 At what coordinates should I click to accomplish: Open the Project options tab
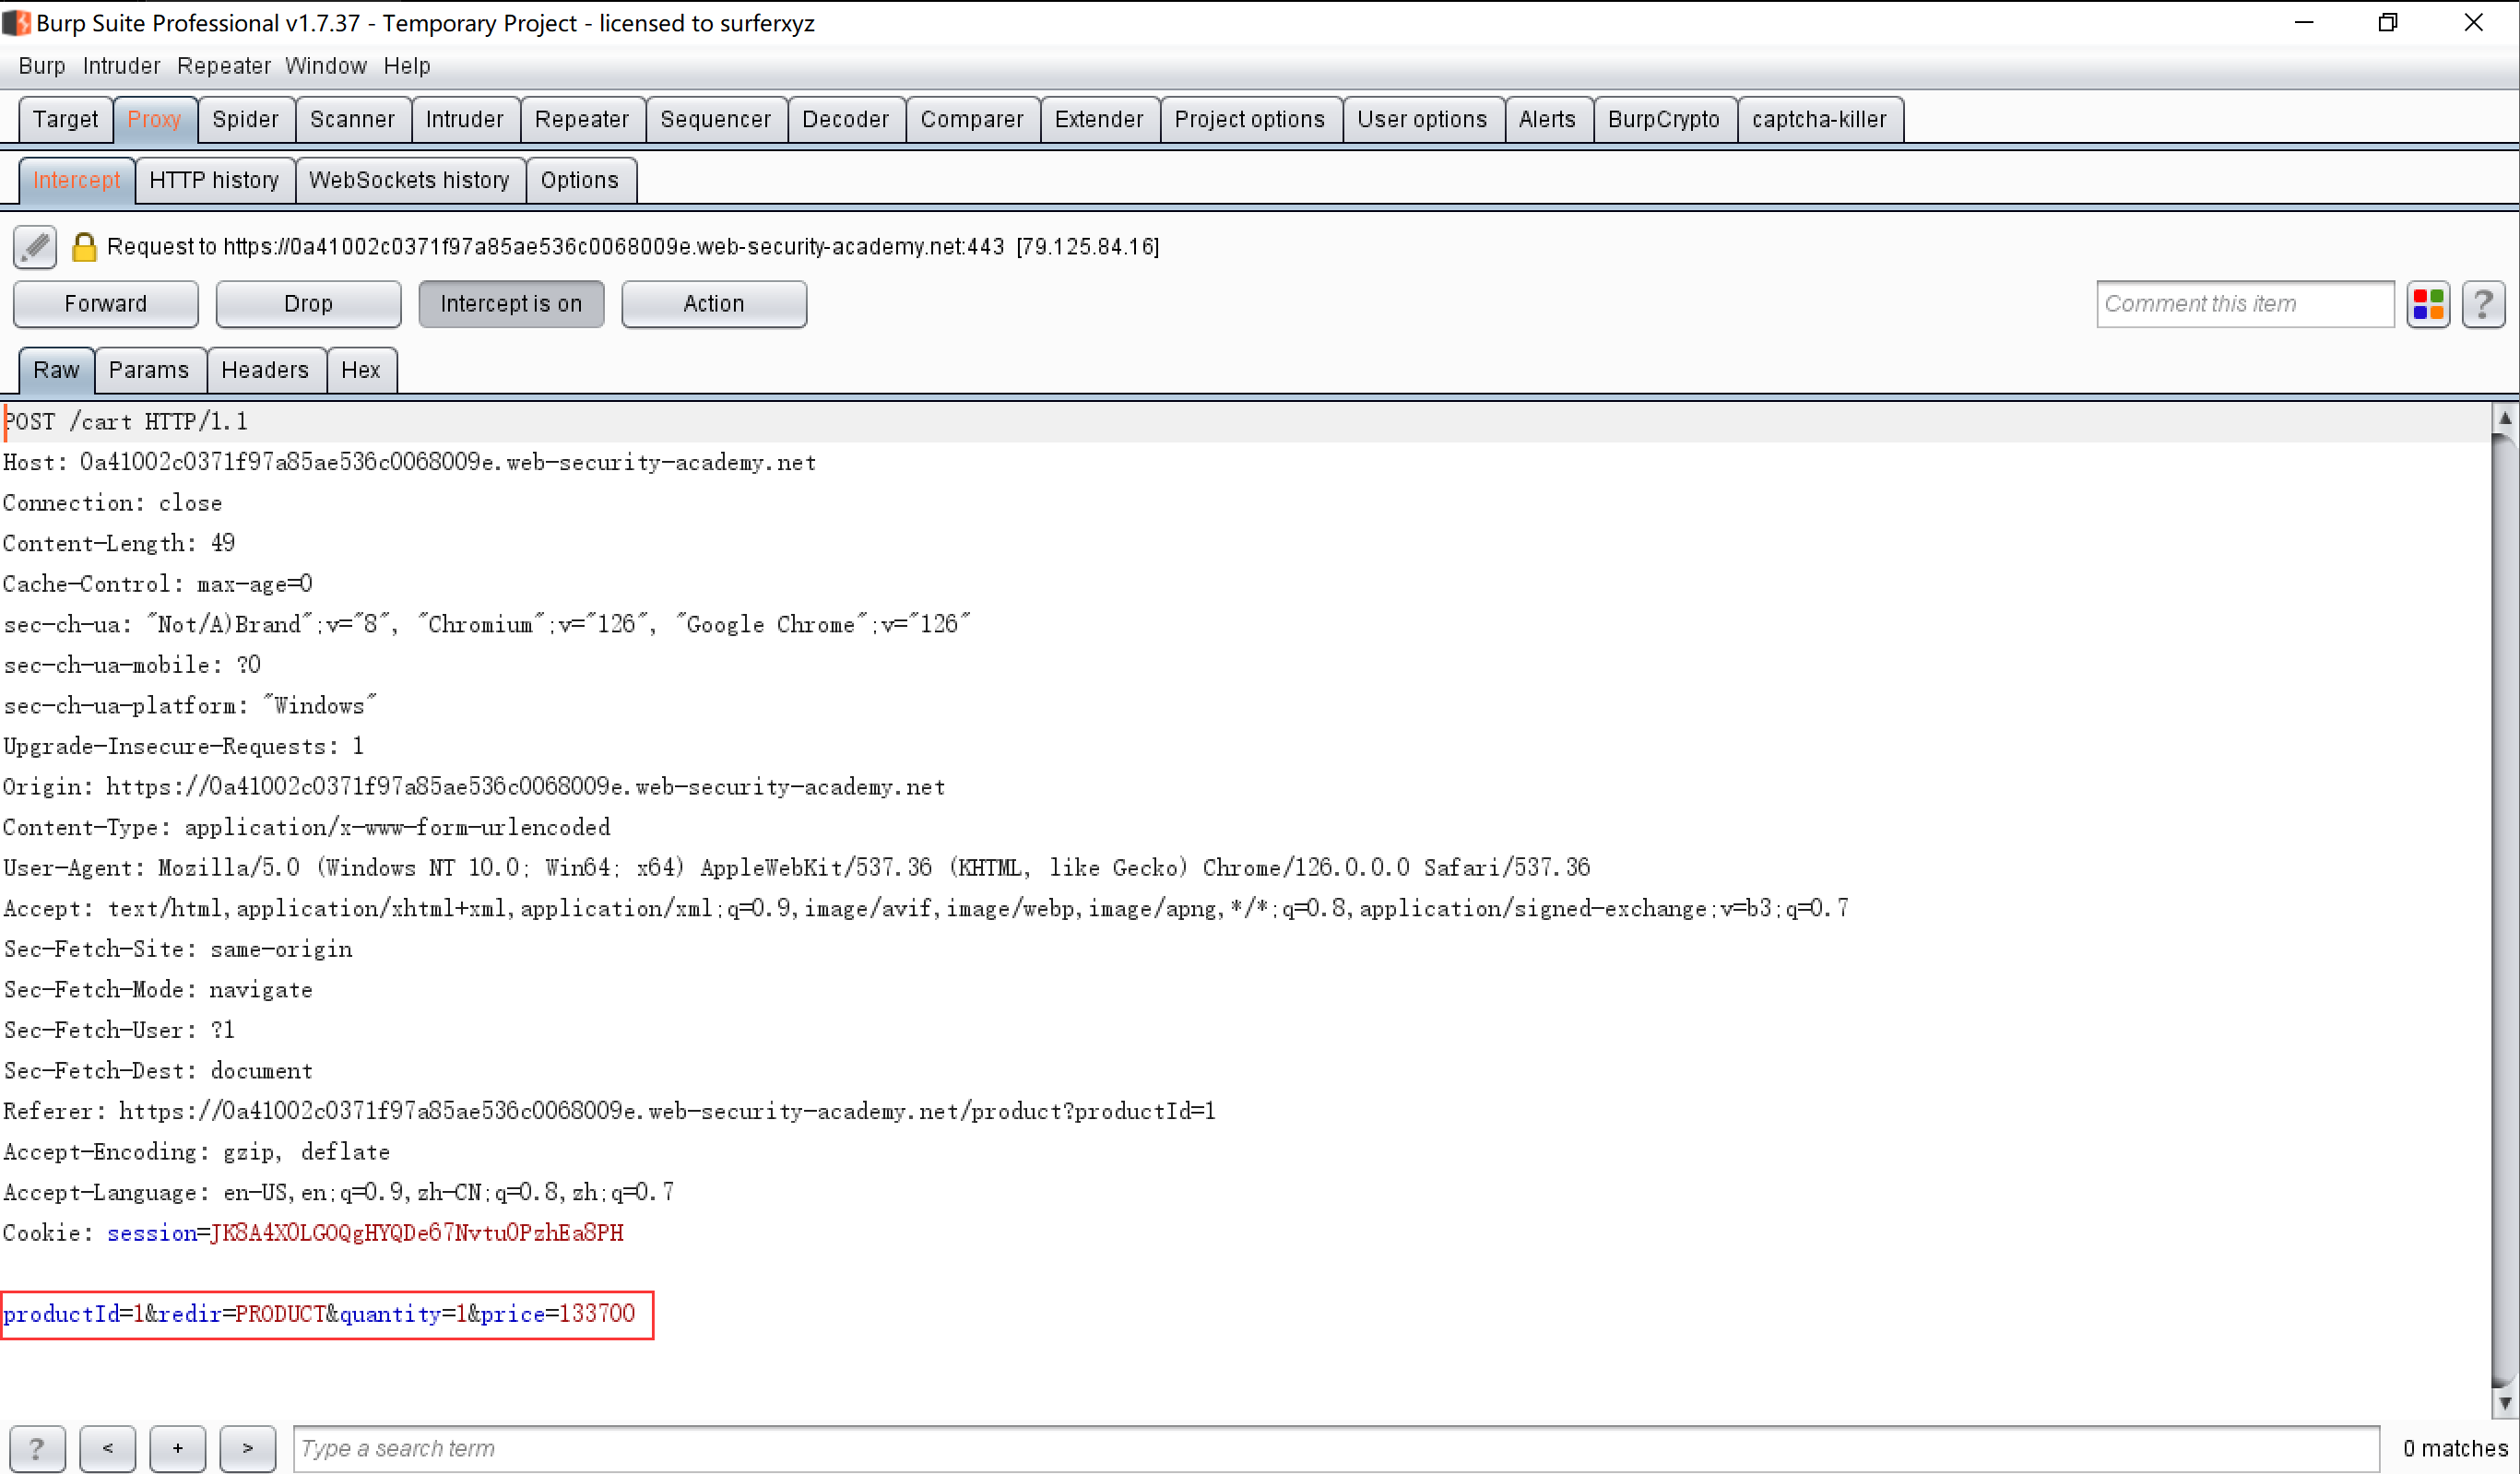1250,119
